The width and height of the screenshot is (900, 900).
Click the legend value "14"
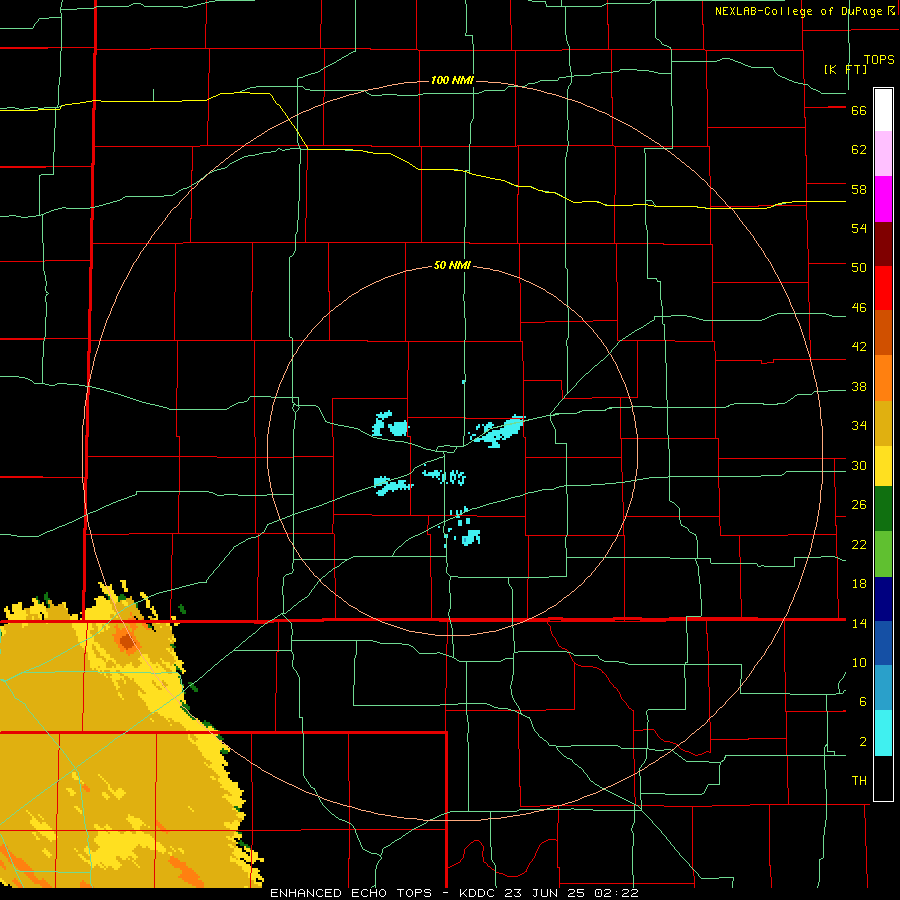pyautogui.click(x=859, y=623)
